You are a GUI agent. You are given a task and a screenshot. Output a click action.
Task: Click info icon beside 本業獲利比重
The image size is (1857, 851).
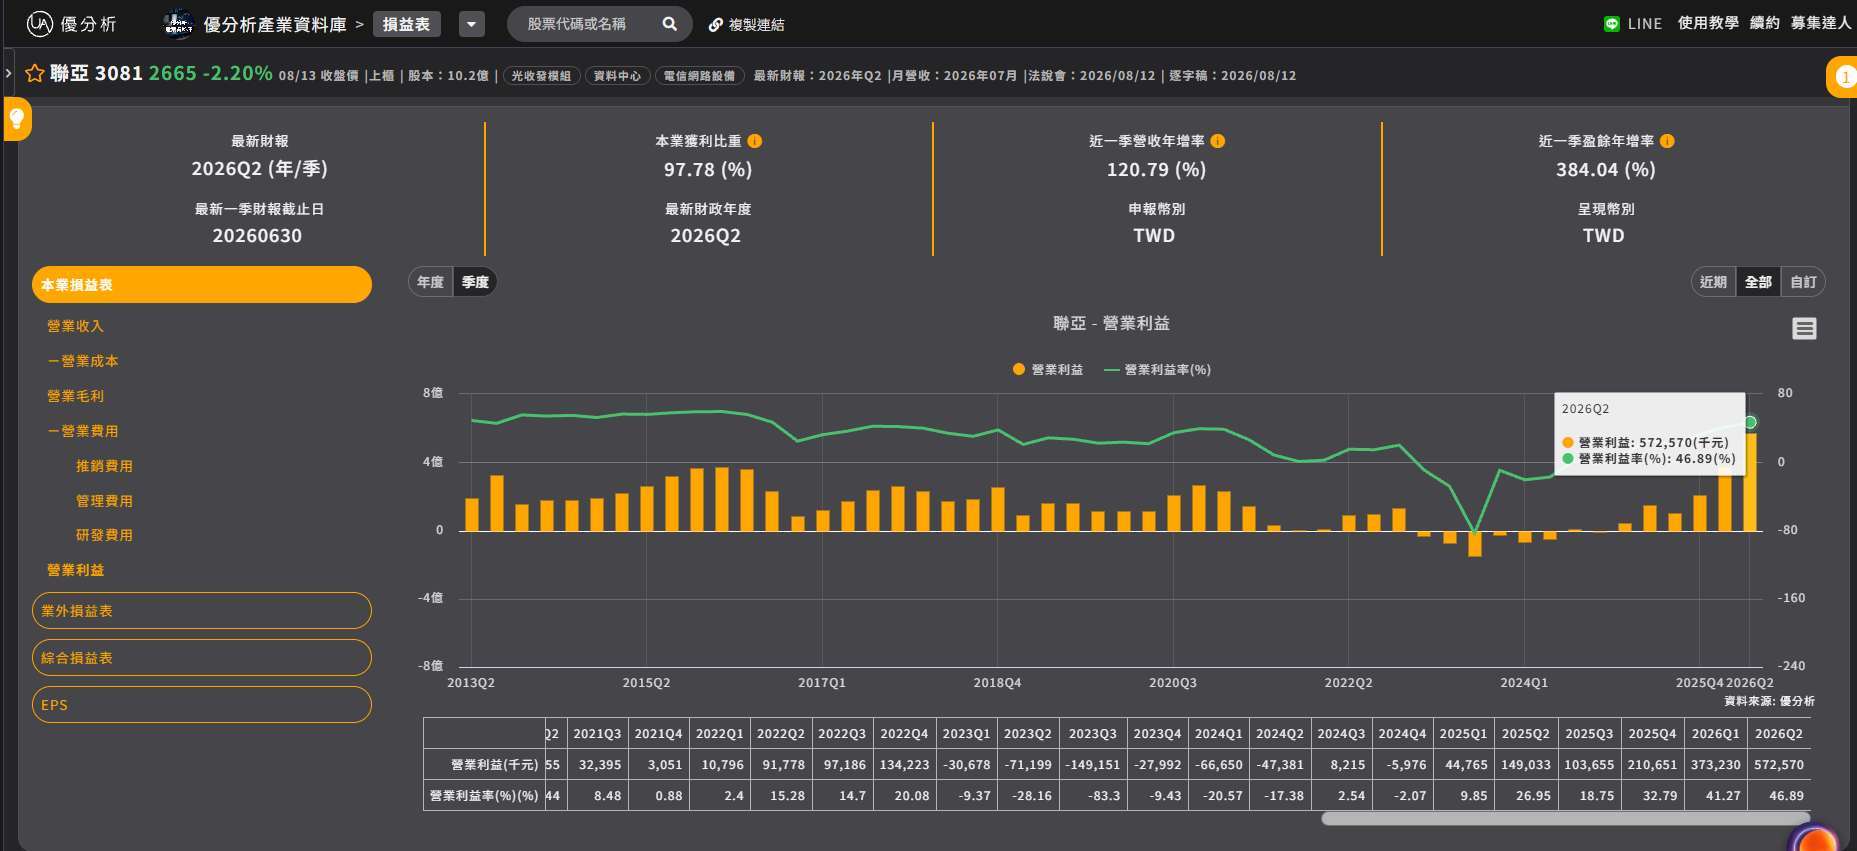pyautogui.click(x=755, y=141)
